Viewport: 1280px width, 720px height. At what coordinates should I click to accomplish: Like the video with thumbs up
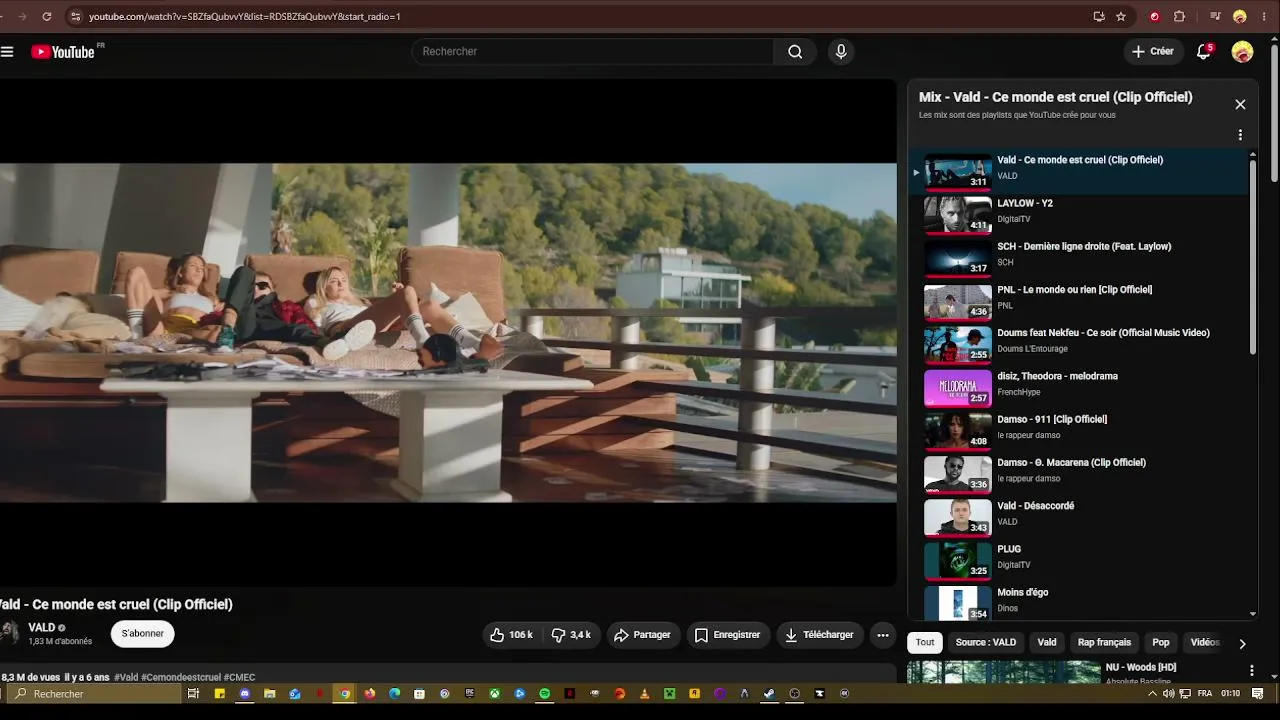point(511,635)
